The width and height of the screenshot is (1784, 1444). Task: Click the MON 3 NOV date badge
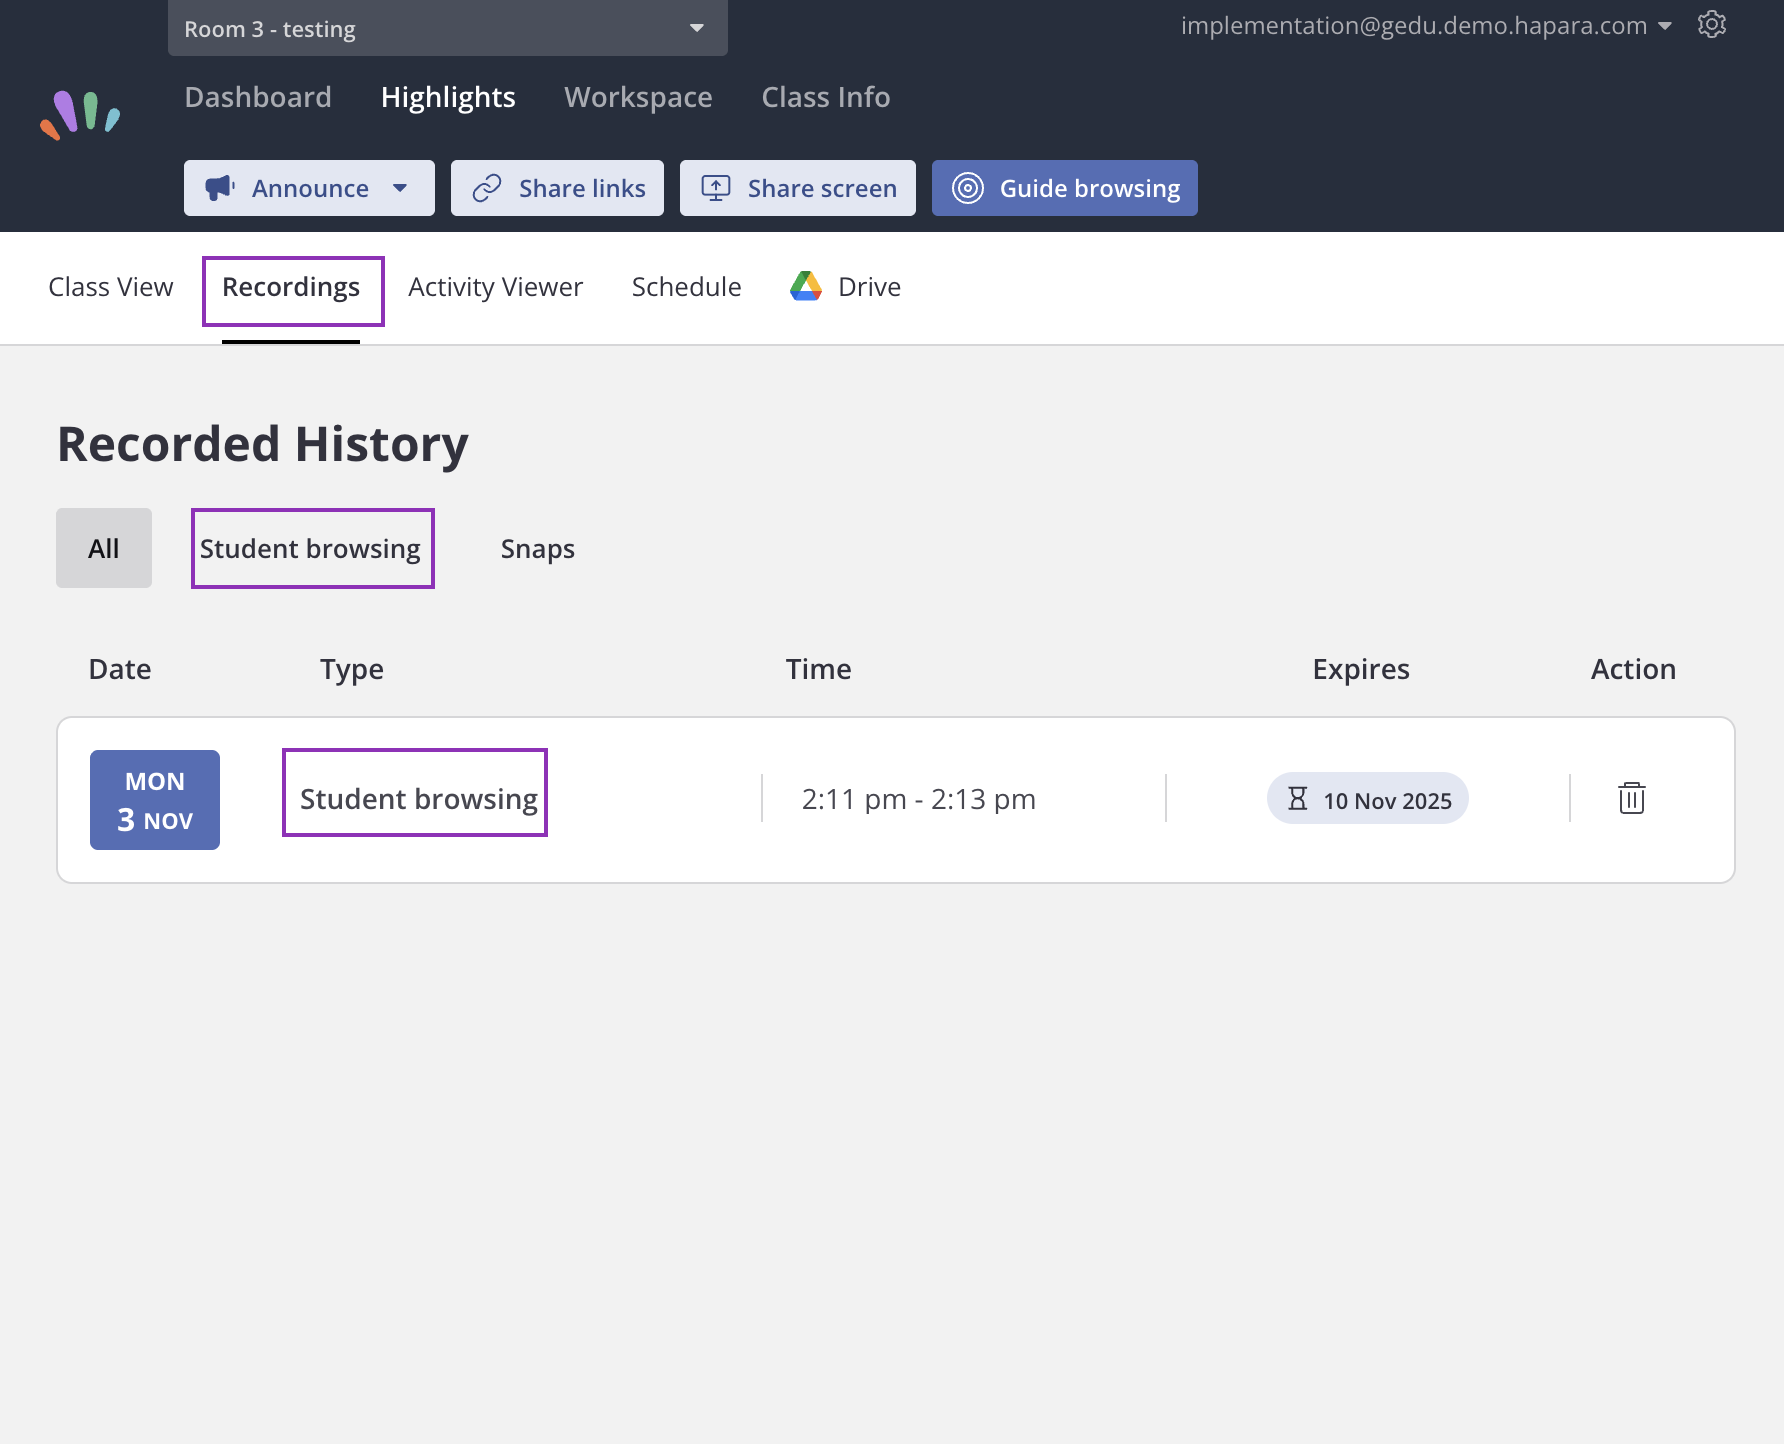click(x=155, y=800)
